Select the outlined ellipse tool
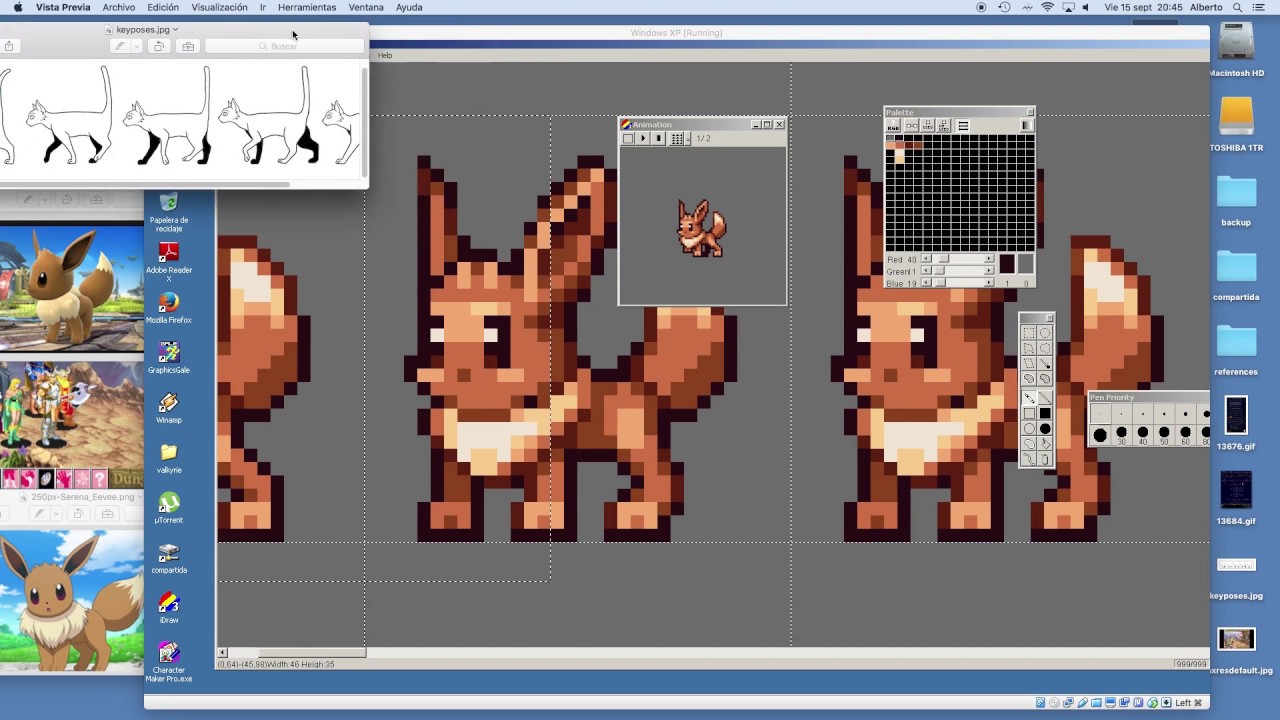This screenshot has height=720, width=1280. click(x=1029, y=428)
